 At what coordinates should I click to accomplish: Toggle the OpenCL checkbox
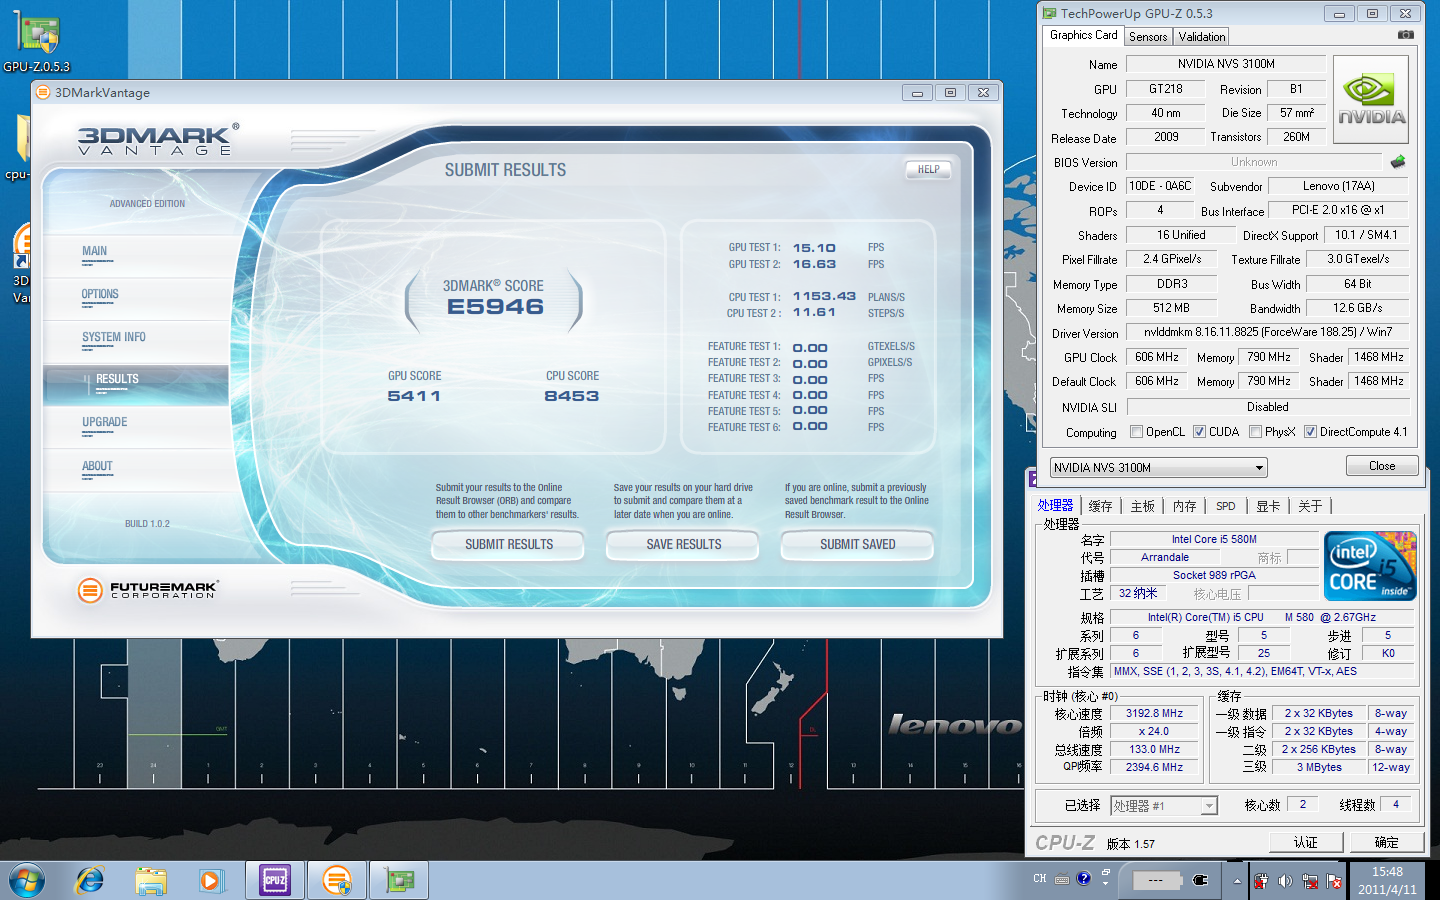point(1136,432)
